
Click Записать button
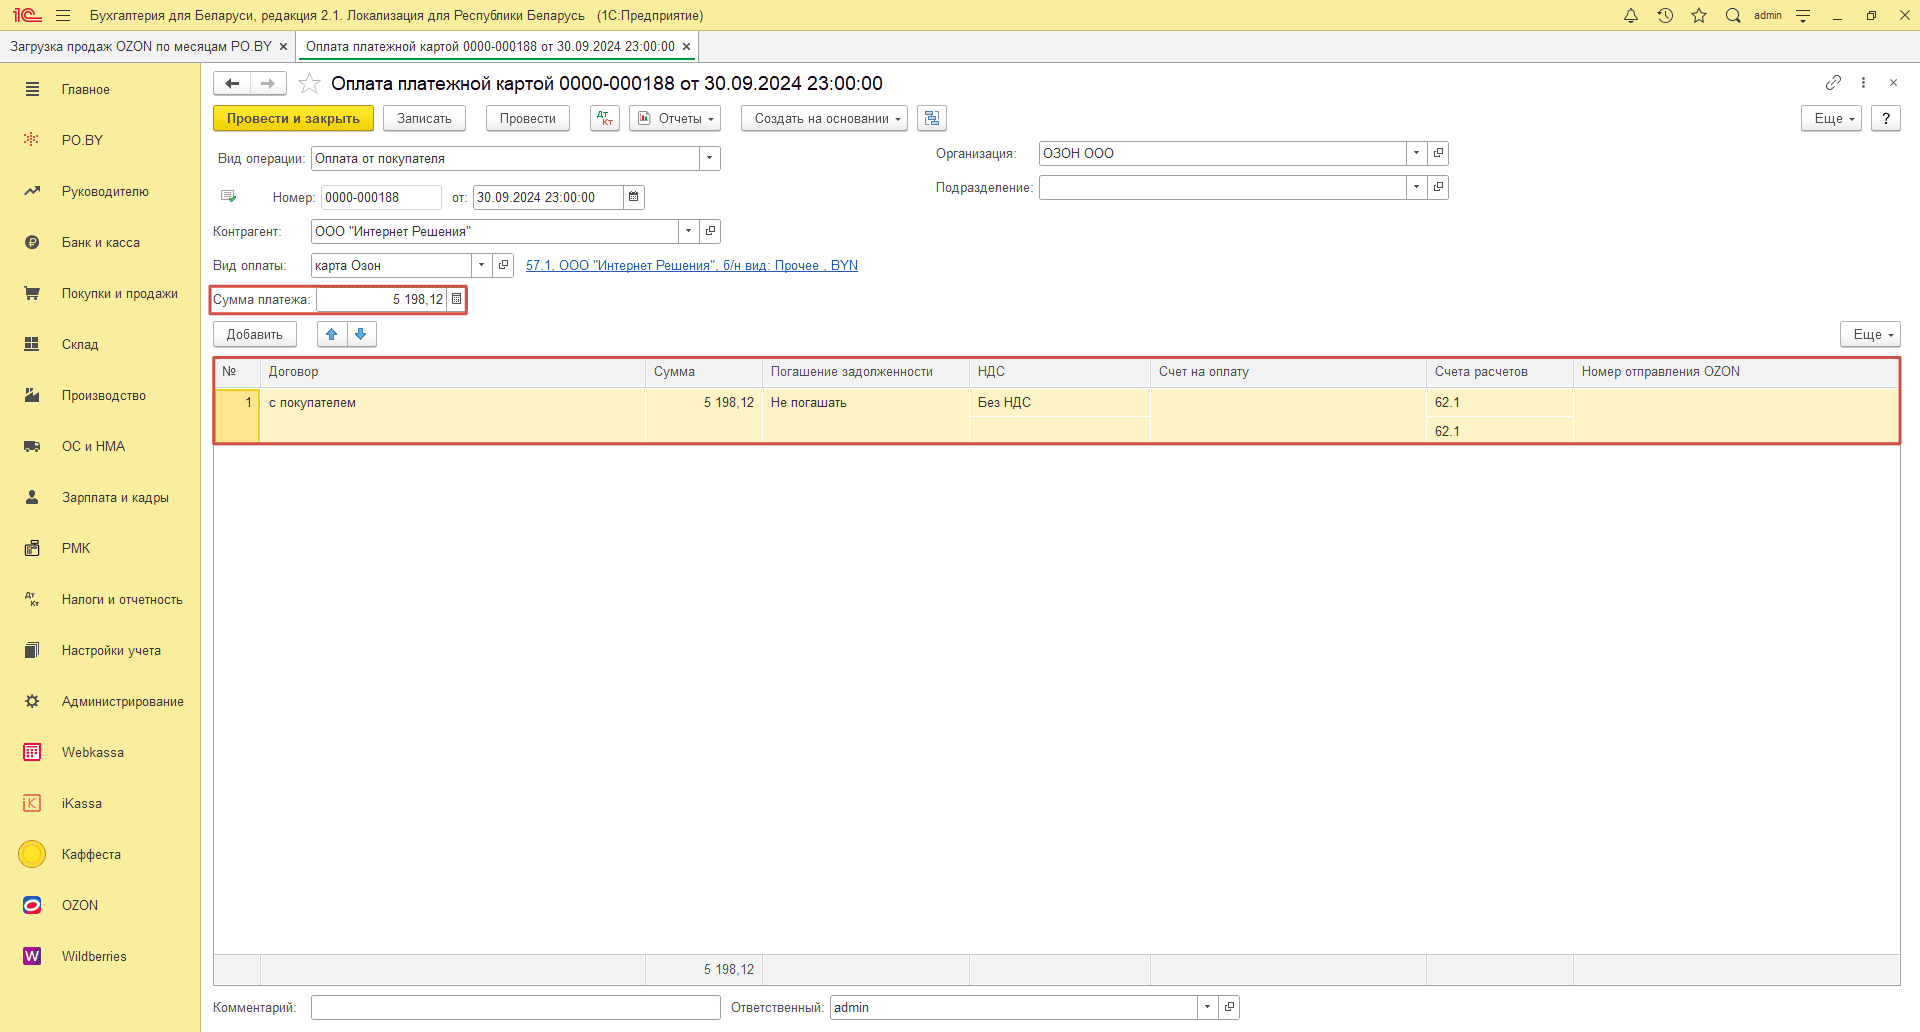coord(424,118)
